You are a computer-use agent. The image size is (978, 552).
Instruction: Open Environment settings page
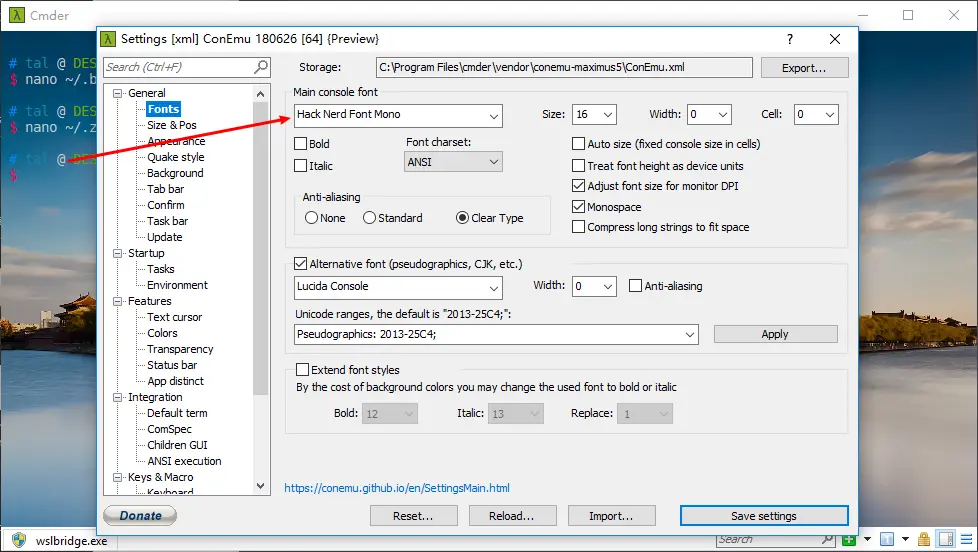pyautogui.click(x=177, y=285)
